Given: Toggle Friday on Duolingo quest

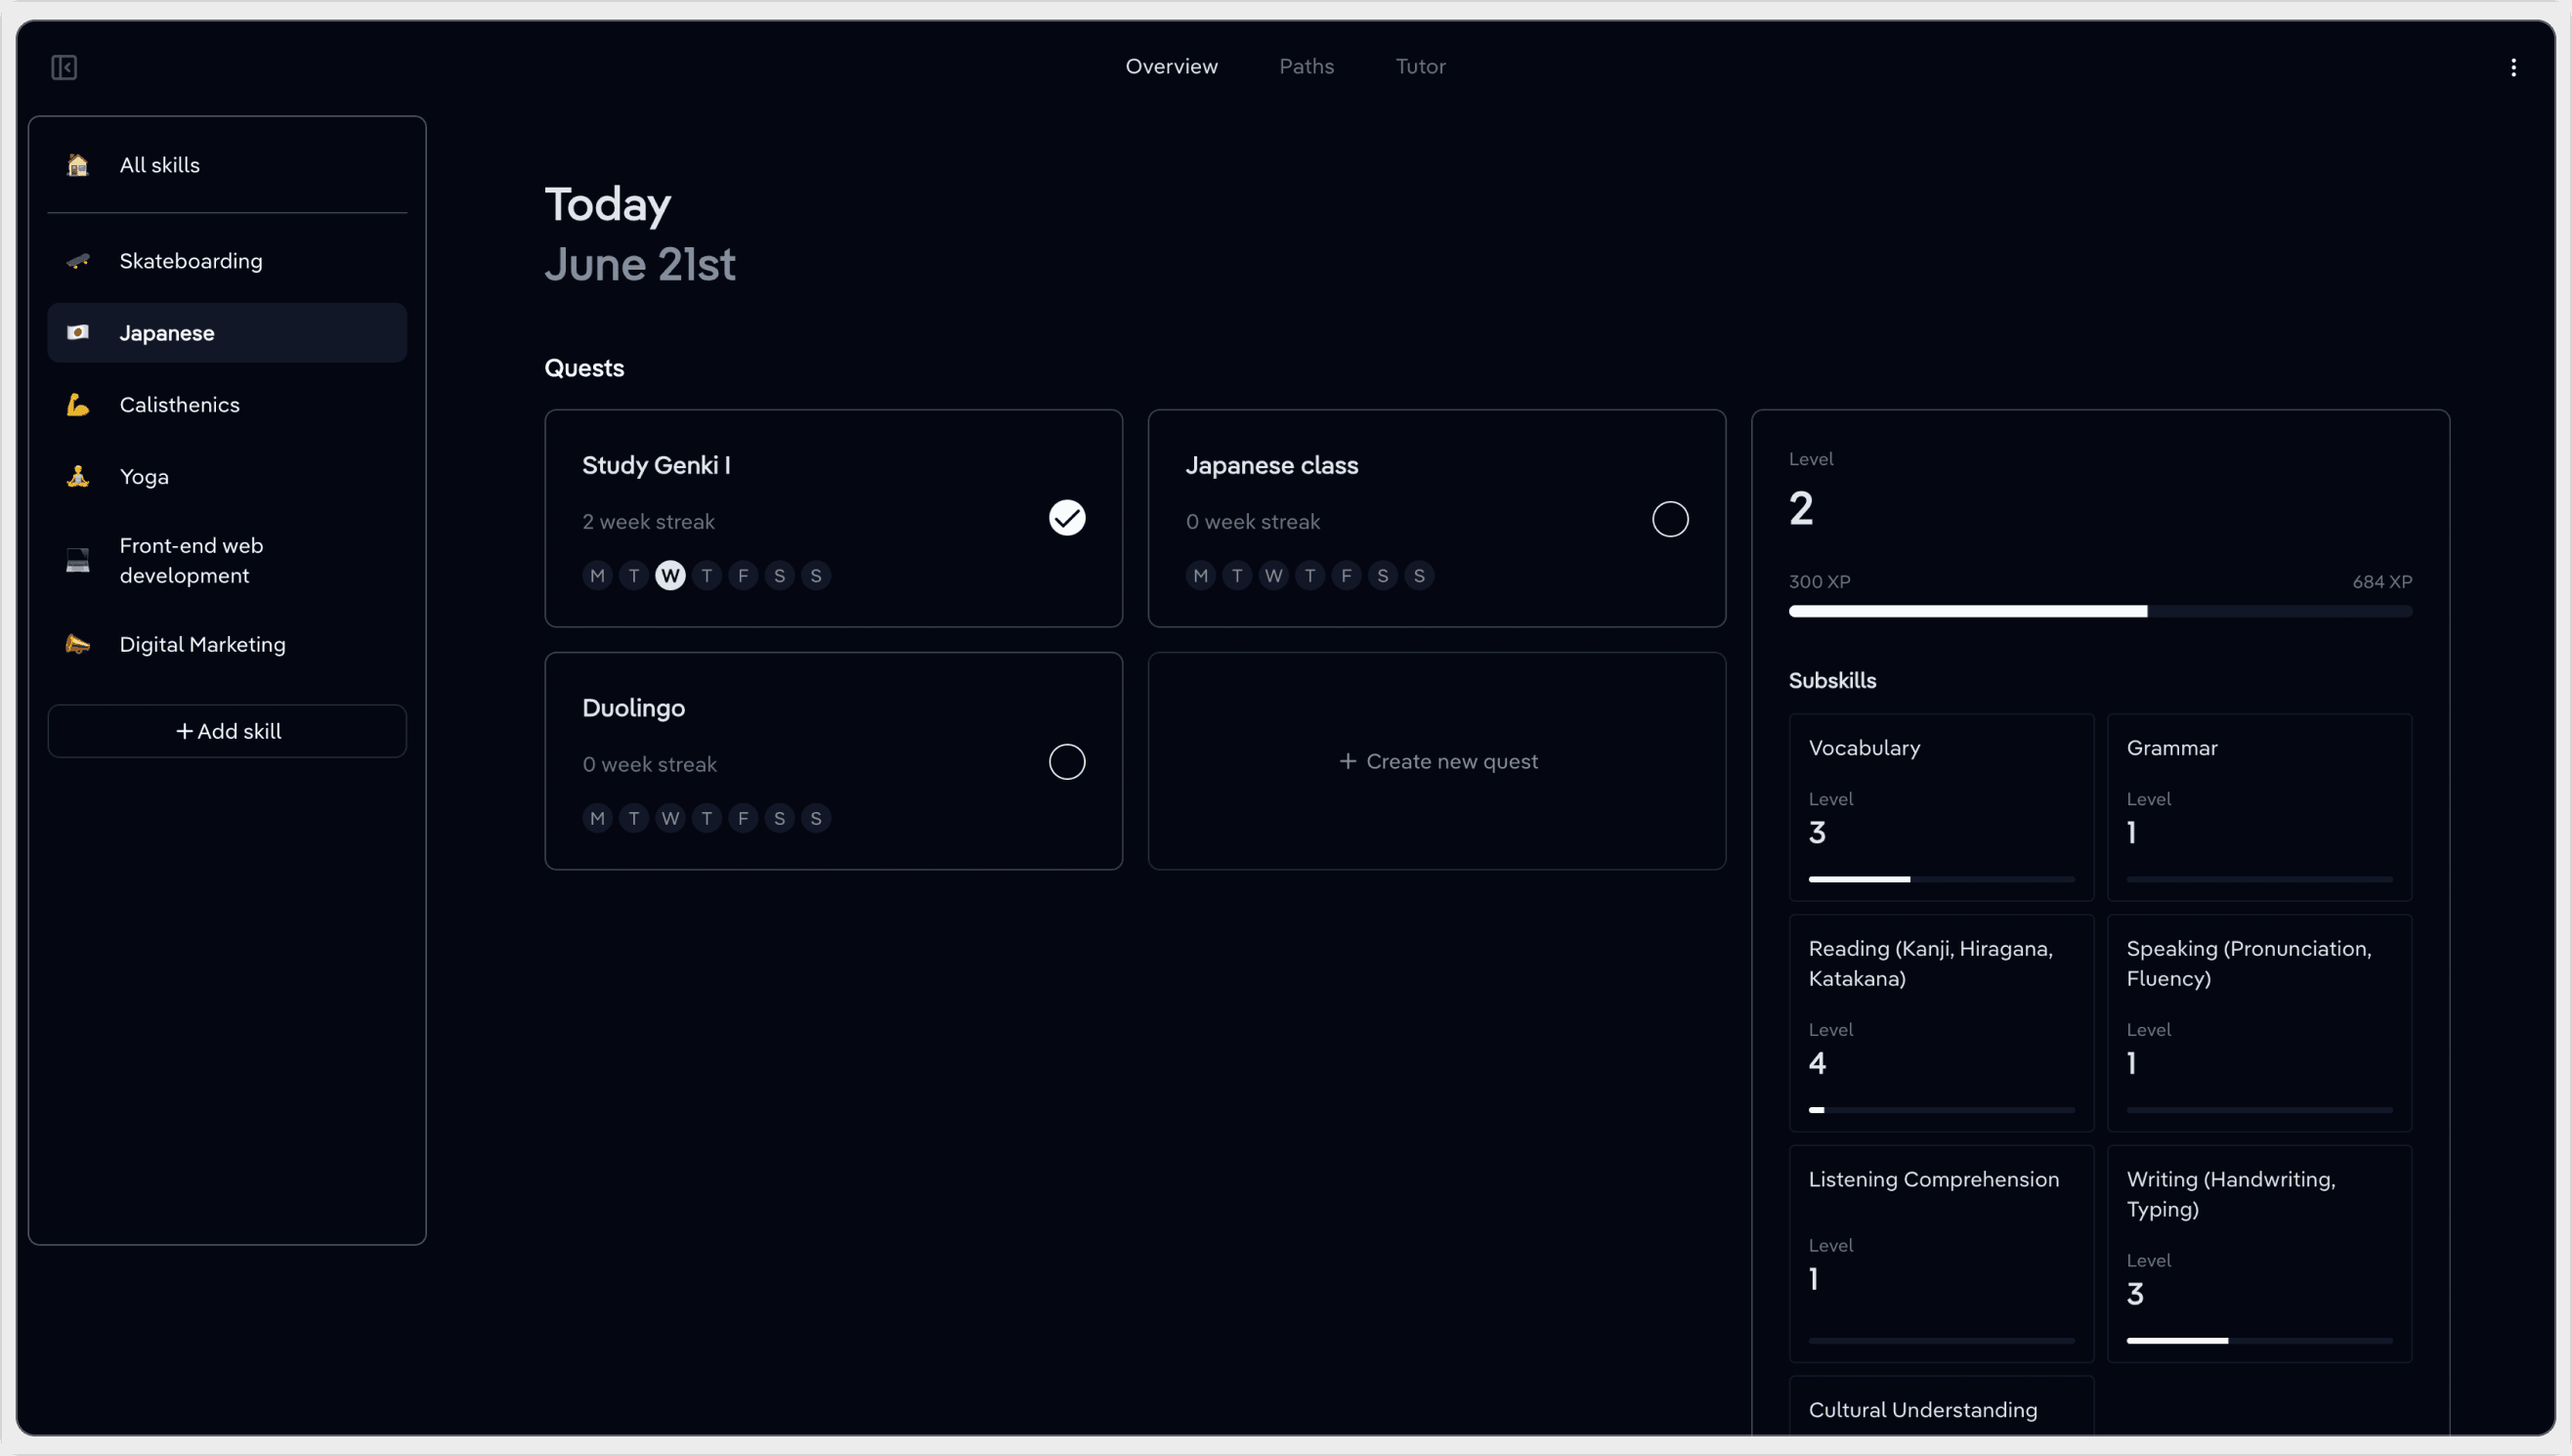Looking at the screenshot, I should pos(743,818).
